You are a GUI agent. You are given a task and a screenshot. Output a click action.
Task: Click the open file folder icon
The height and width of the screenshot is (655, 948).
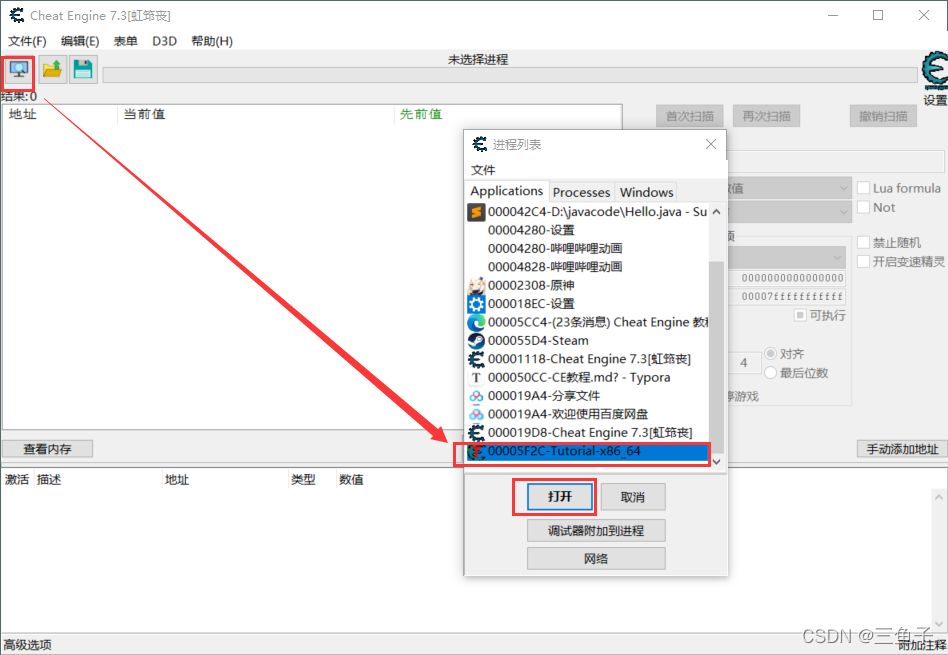[x=53, y=70]
